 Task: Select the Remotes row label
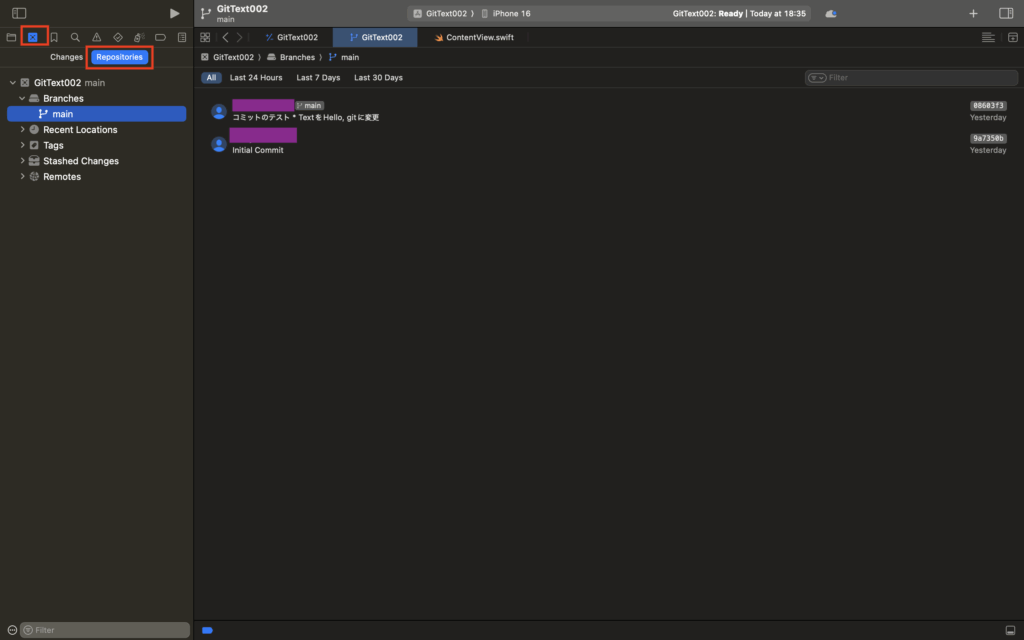click(62, 176)
